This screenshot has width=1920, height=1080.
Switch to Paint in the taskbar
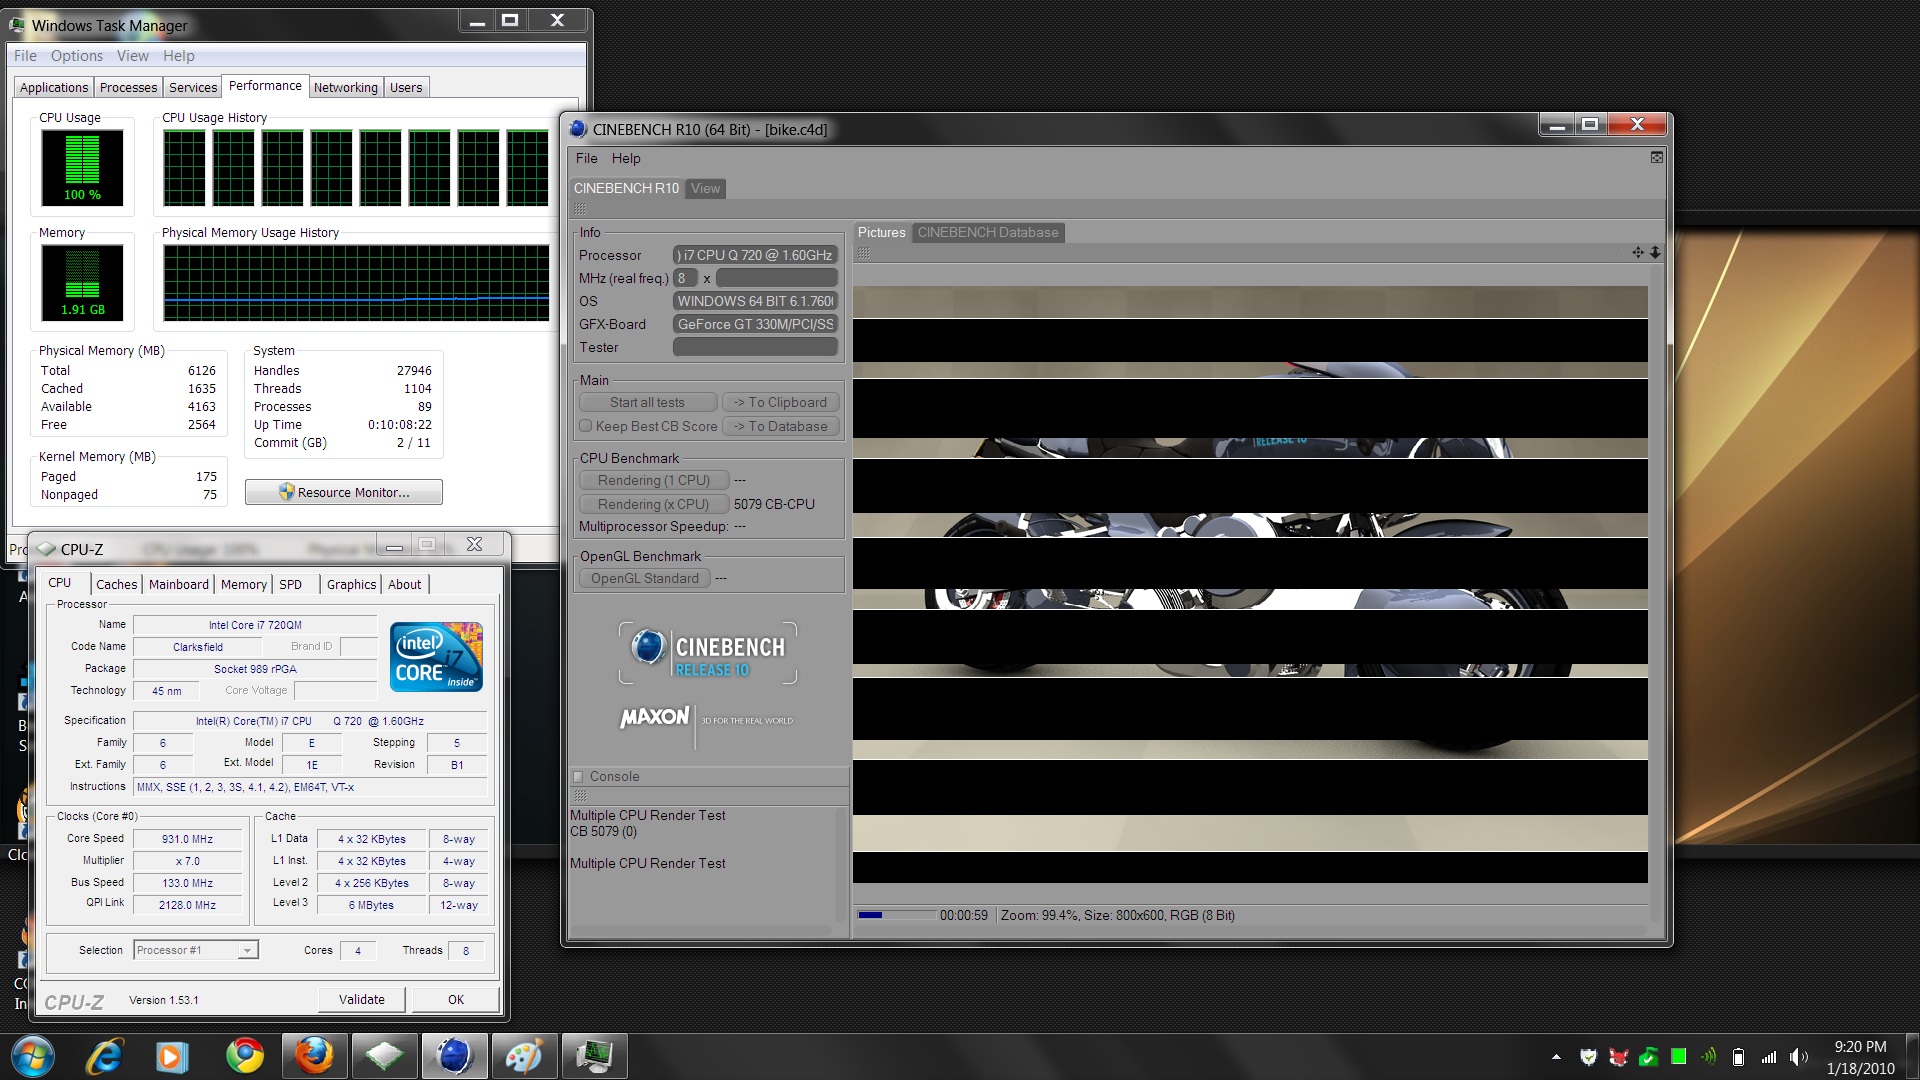[524, 1056]
